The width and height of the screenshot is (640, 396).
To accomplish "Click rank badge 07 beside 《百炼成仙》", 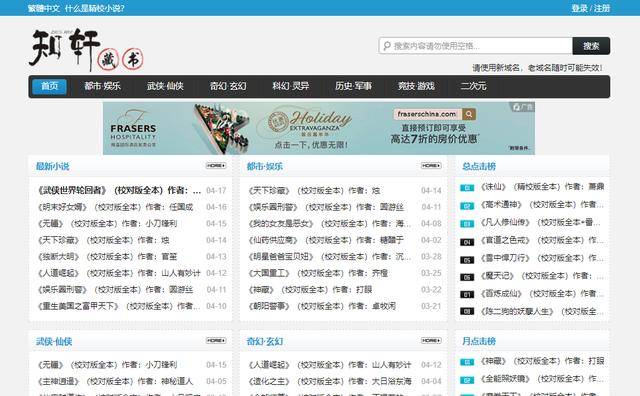I will 467,294.
